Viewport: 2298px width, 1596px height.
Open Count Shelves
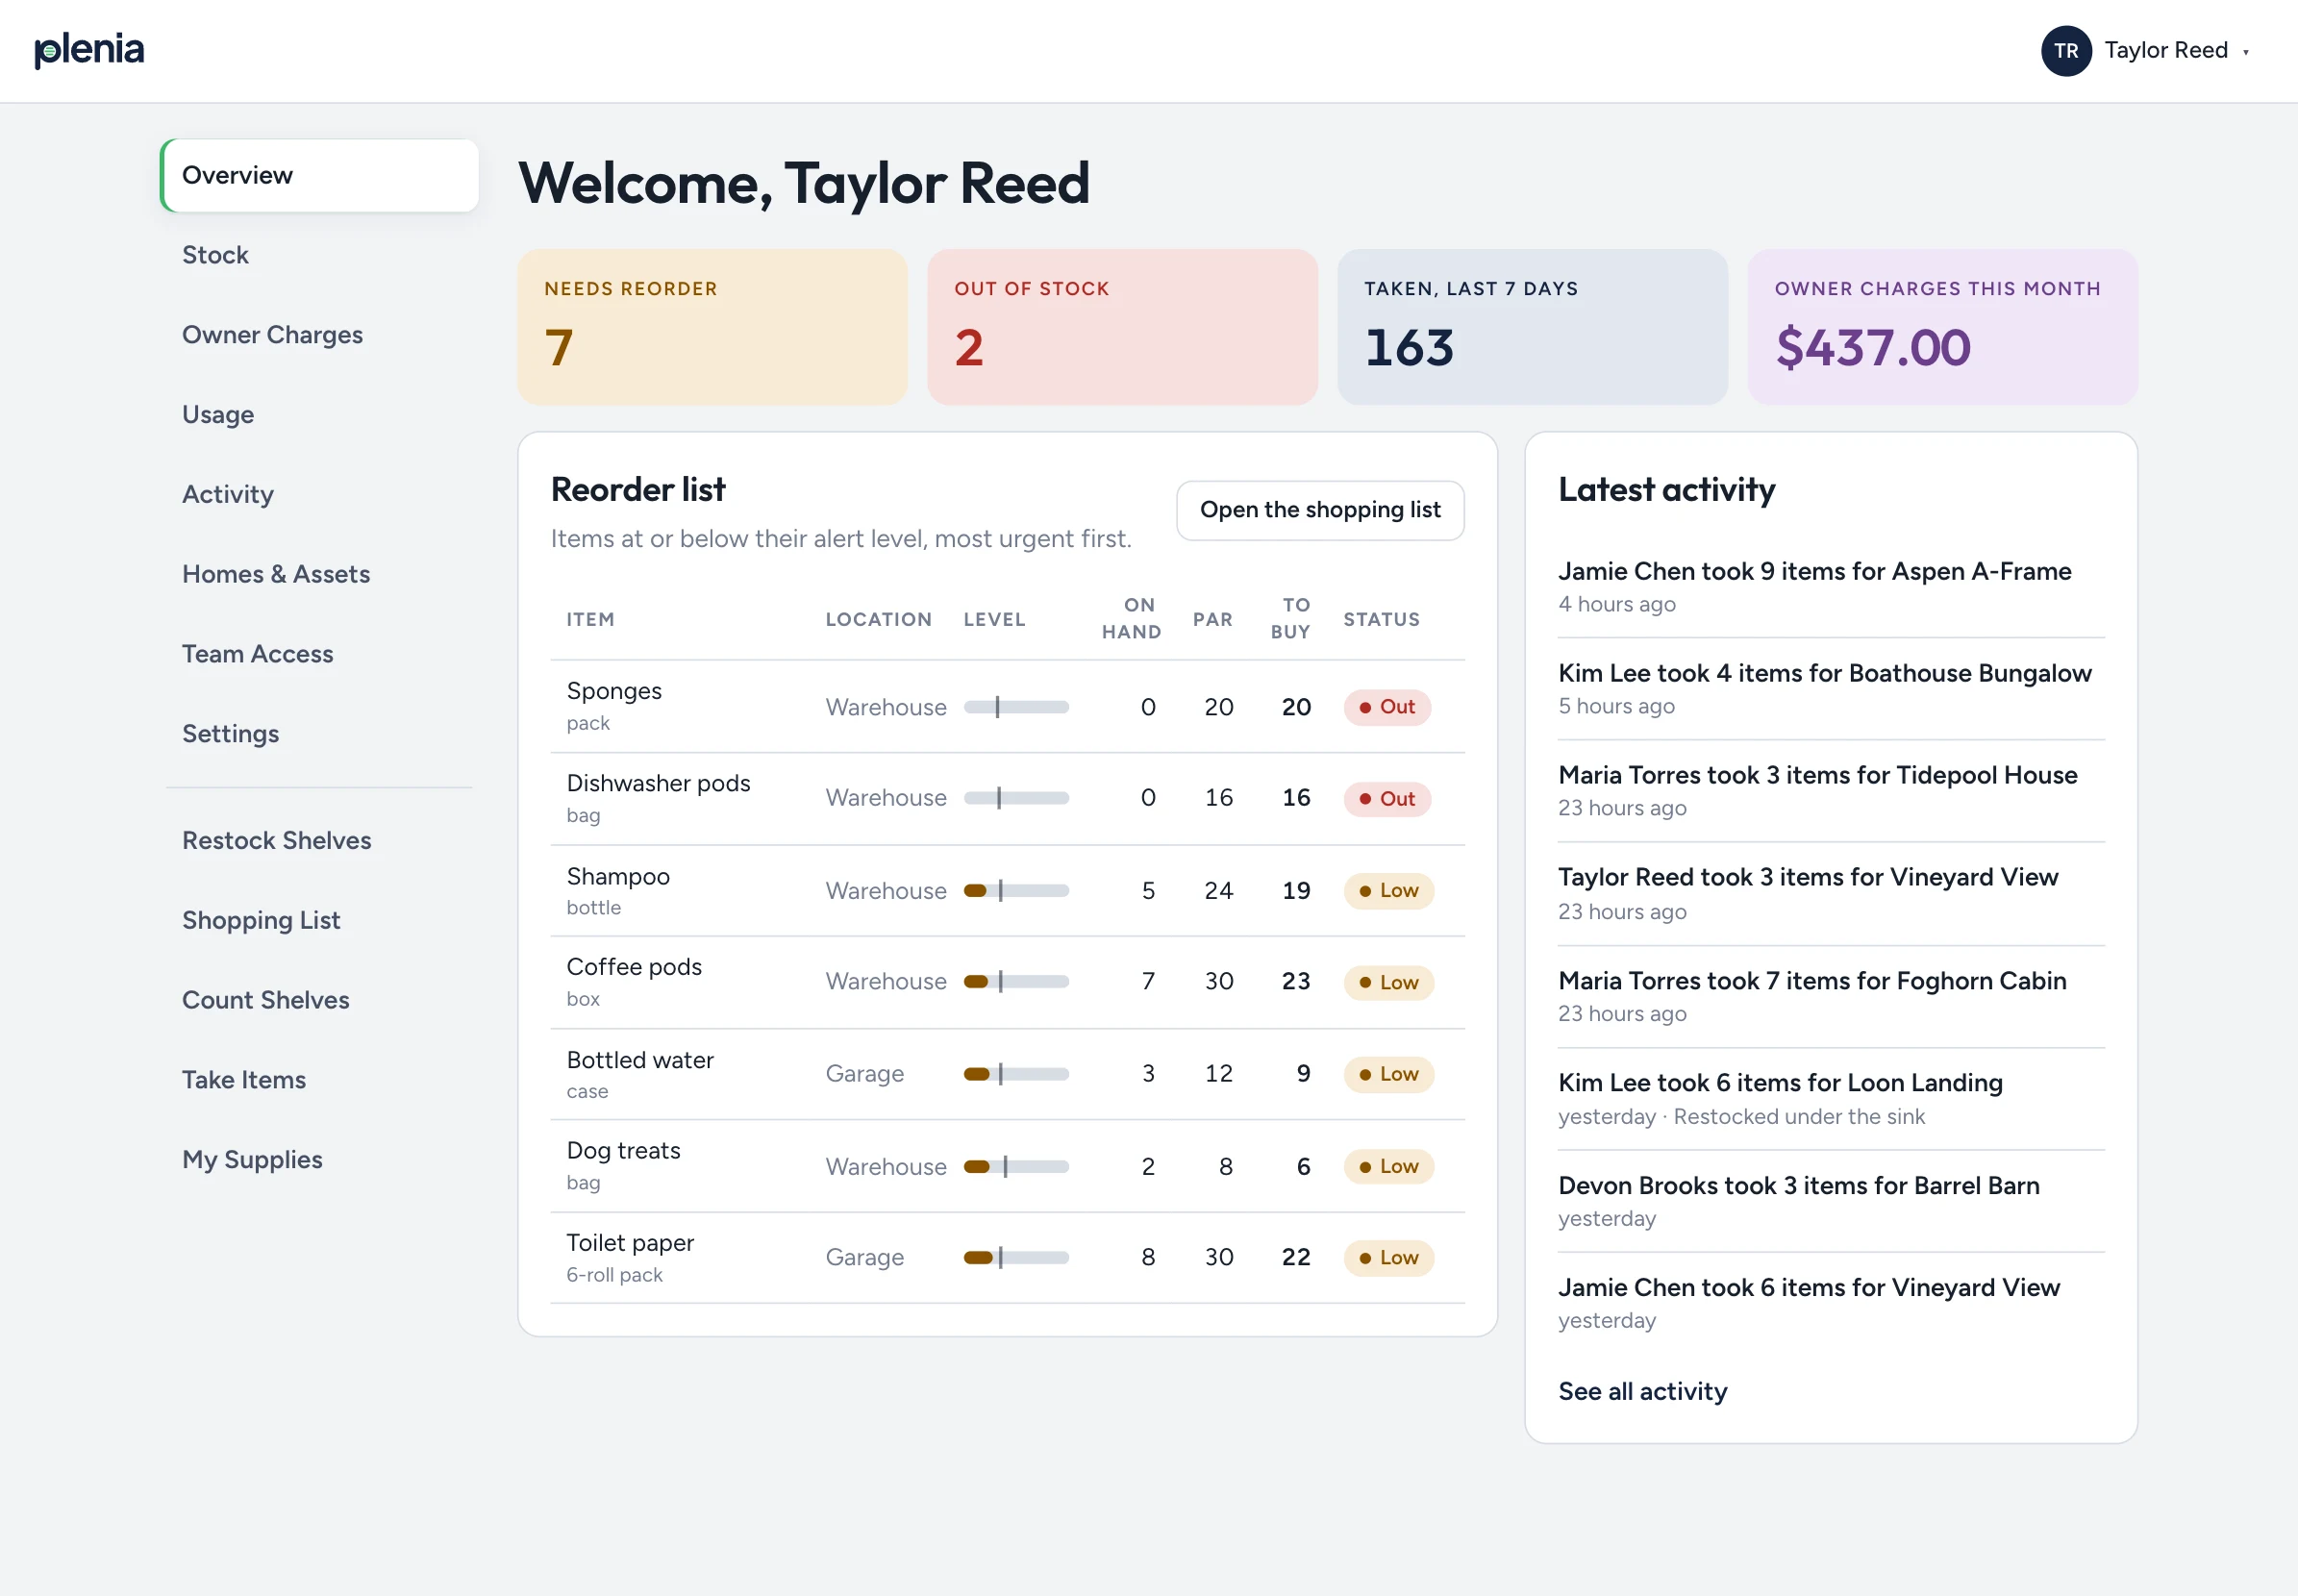click(266, 1000)
